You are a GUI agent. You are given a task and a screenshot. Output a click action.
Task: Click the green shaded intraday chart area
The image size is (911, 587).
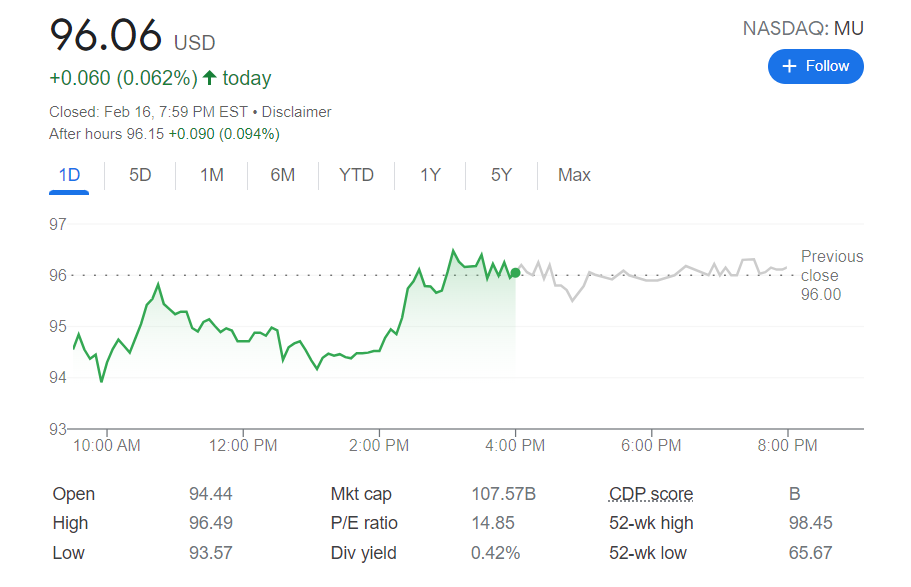coord(460,320)
